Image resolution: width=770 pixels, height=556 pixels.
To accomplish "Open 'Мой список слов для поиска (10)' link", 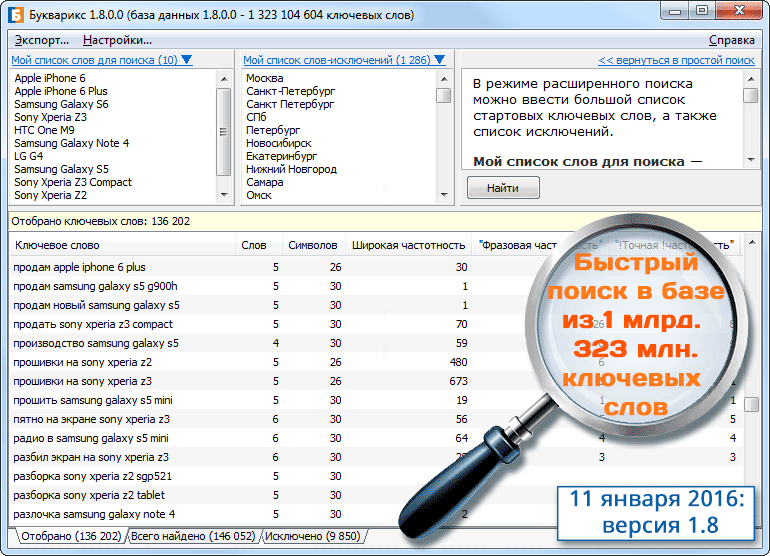I will click(94, 60).
